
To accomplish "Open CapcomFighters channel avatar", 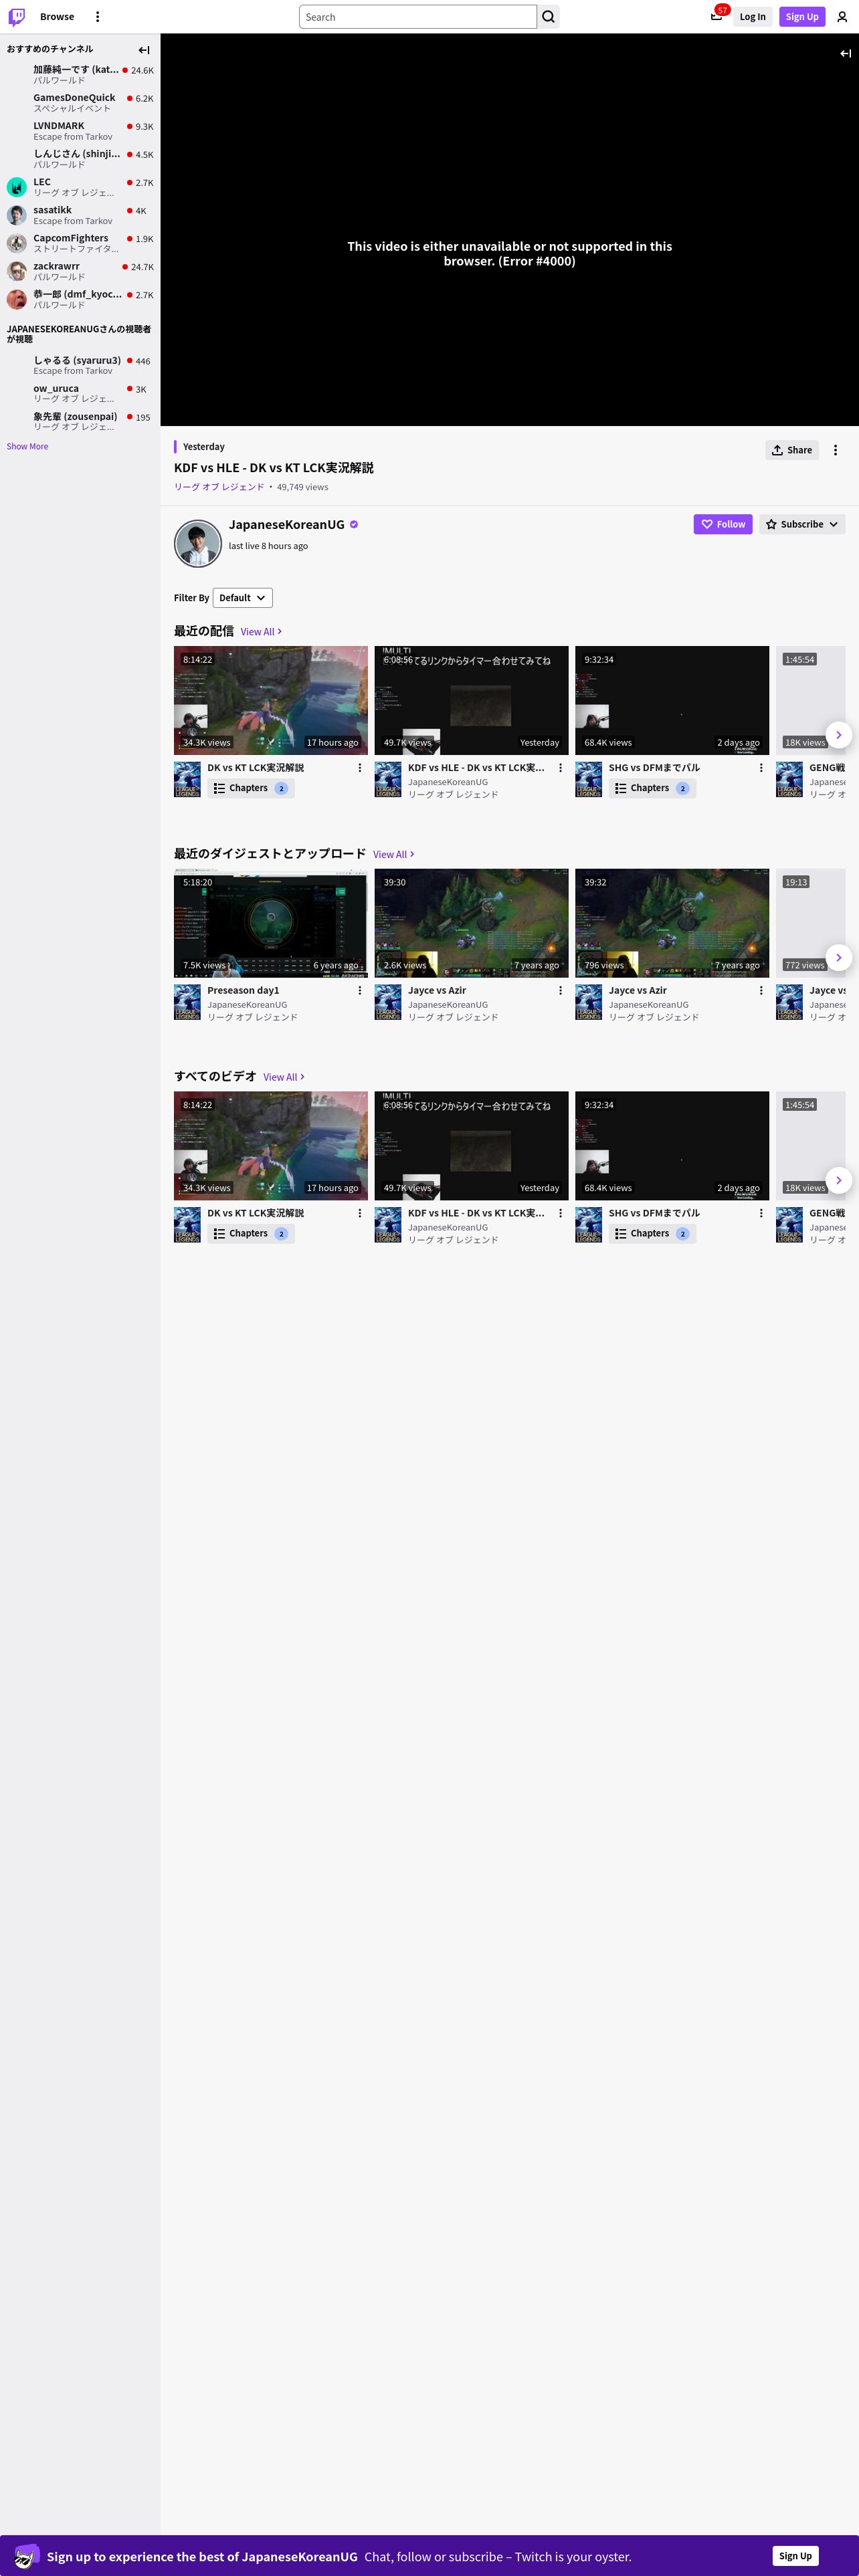I will [17, 243].
